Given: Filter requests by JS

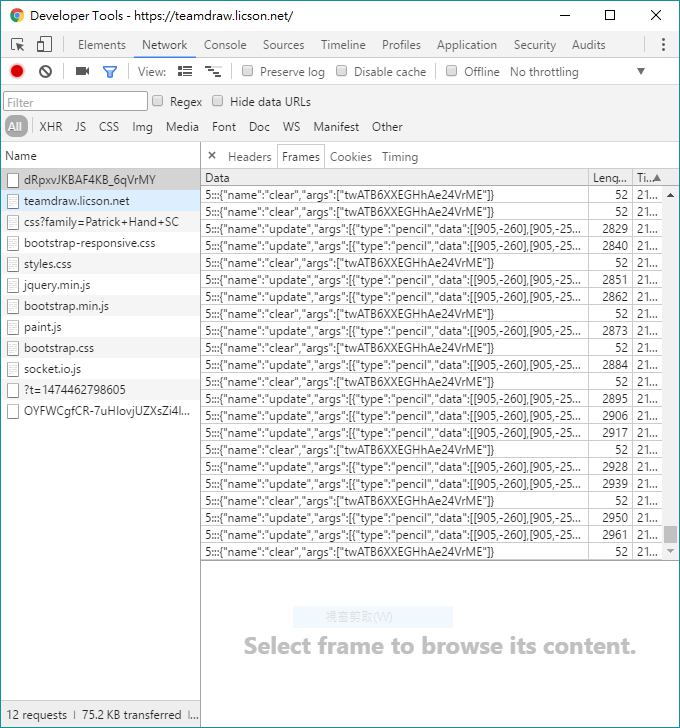Looking at the screenshot, I should tap(80, 127).
